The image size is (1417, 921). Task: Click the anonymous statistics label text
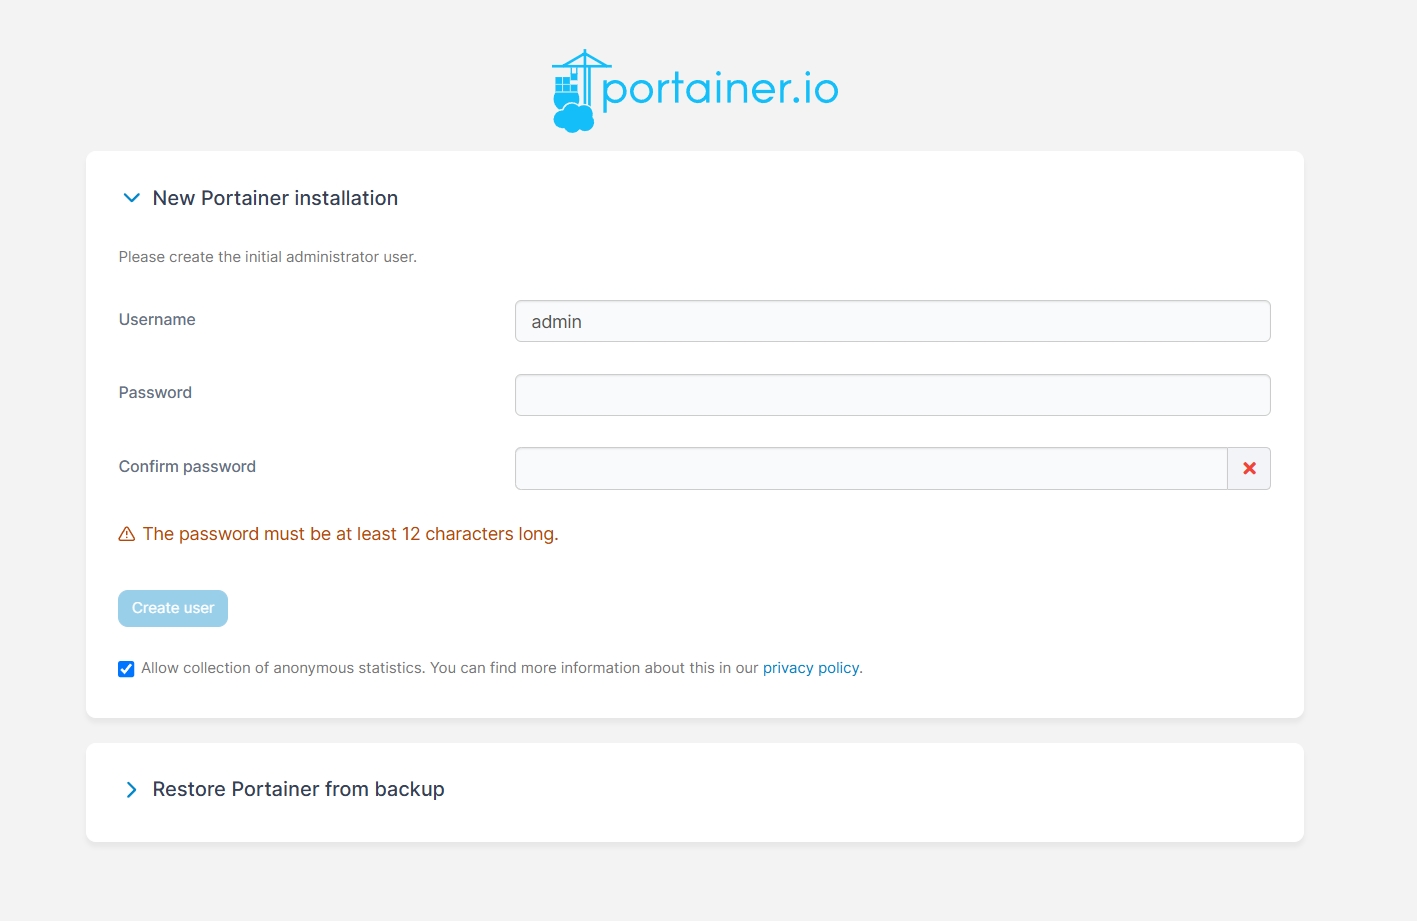pos(450,668)
